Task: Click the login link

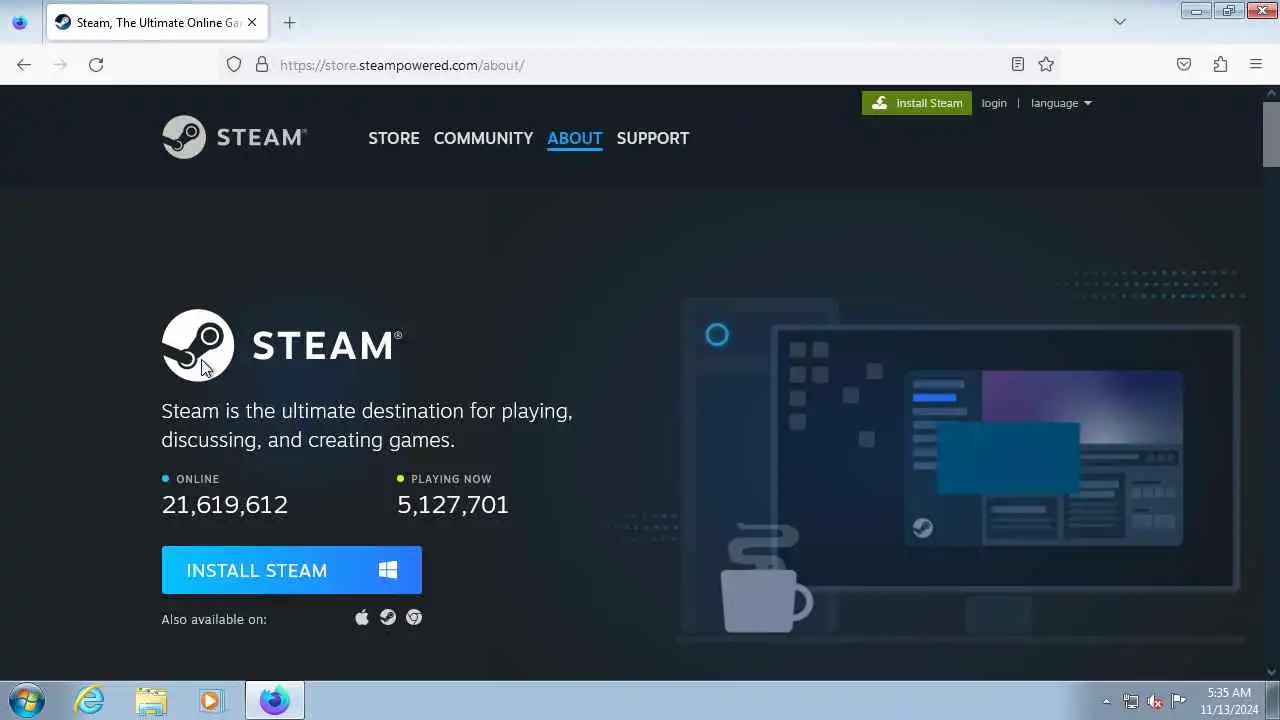Action: (x=994, y=103)
